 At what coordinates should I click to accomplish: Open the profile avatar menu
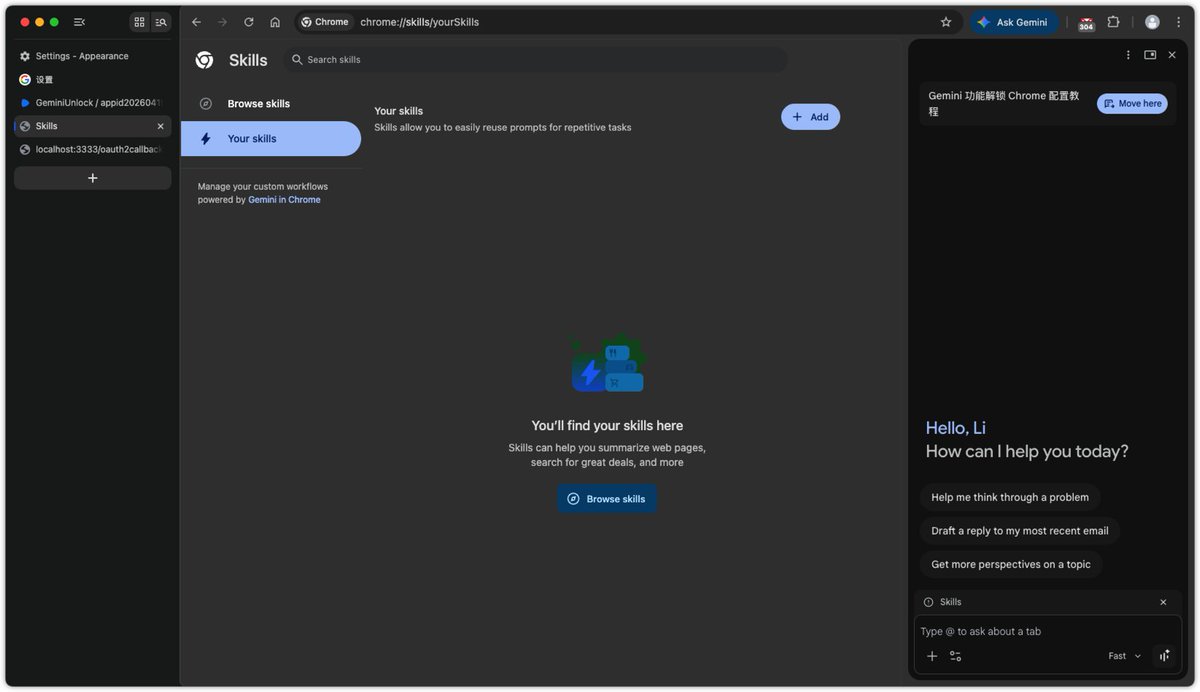click(x=1152, y=22)
